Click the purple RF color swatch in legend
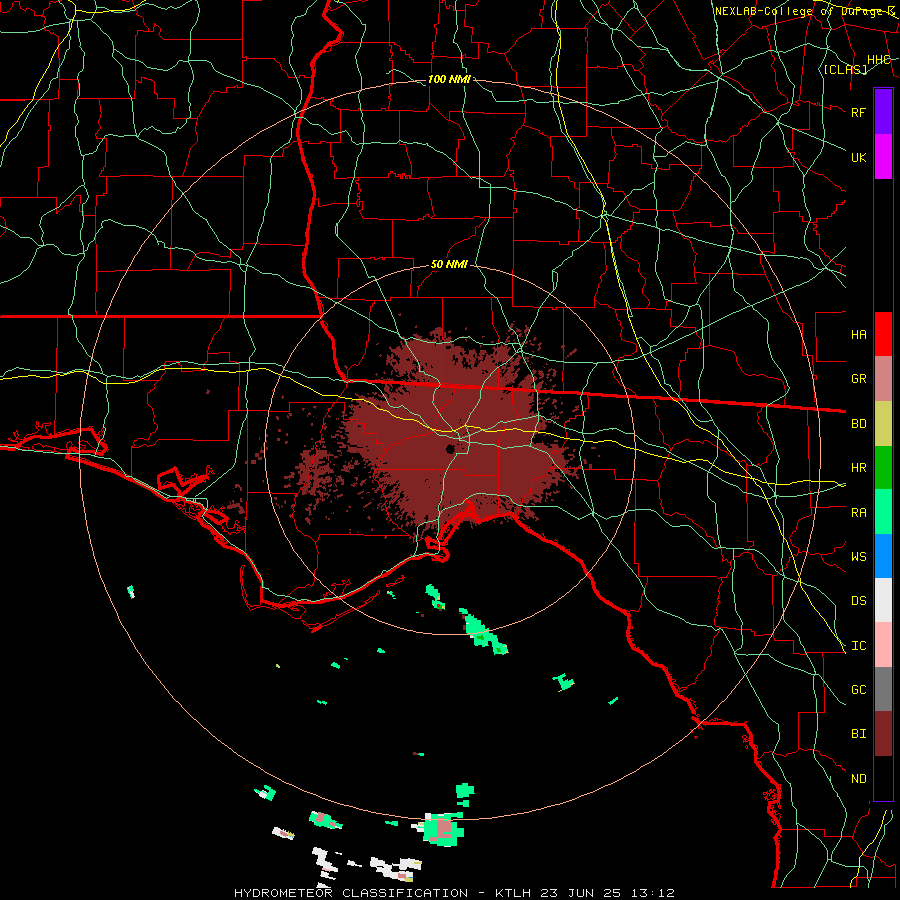Screen dimensions: 900x900 883,112
